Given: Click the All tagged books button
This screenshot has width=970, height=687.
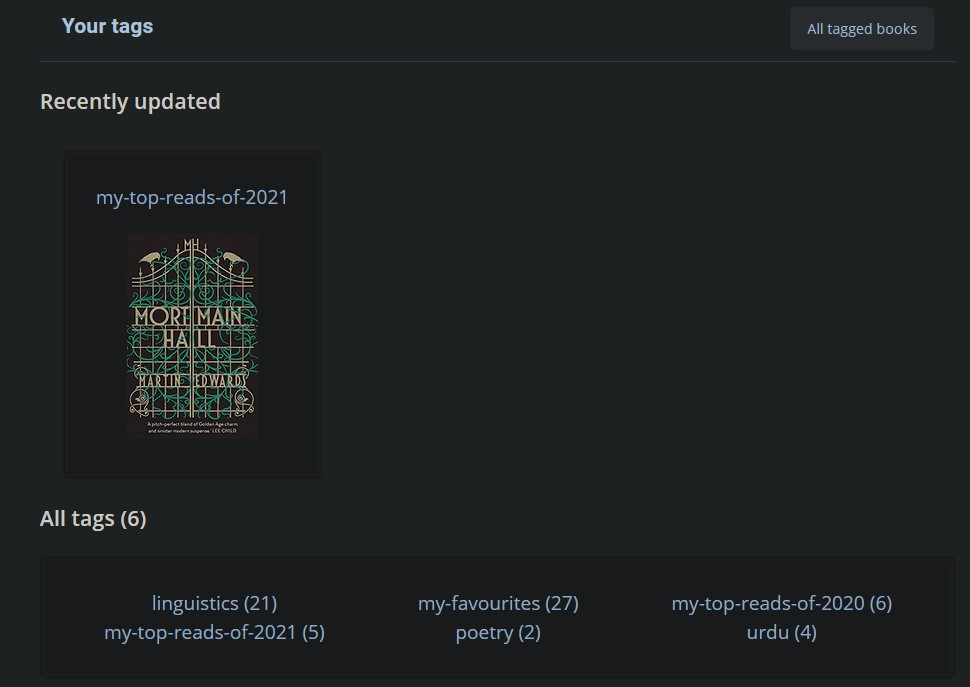Looking at the screenshot, I should pos(861,29).
